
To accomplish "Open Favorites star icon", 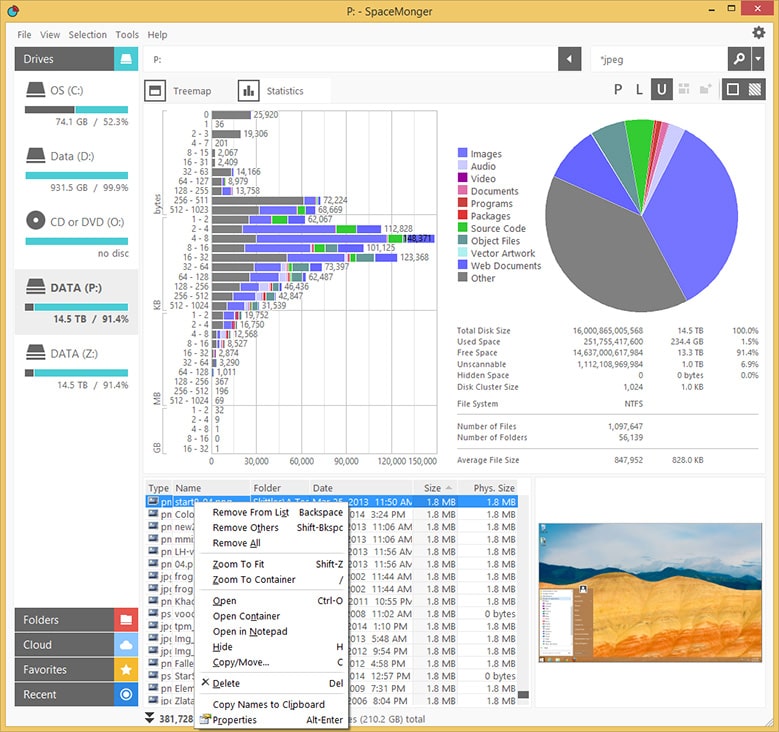I will coord(126,669).
